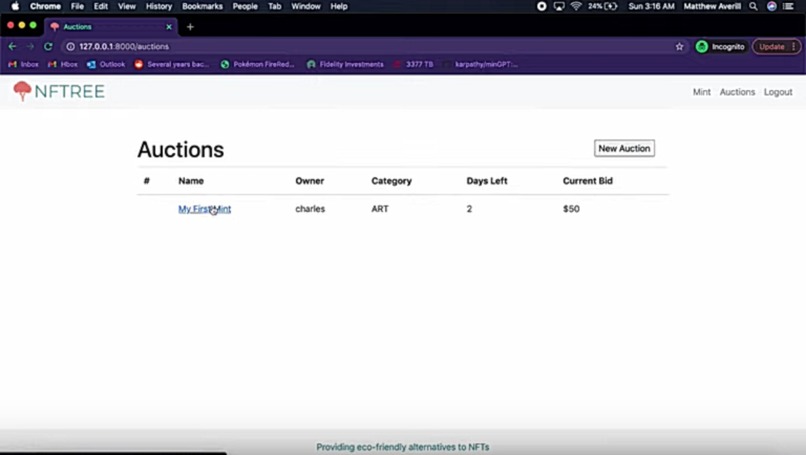This screenshot has width=806, height=455.
Task: Click the Siri icon in menu bar
Action: pyautogui.click(x=772, y=6)
